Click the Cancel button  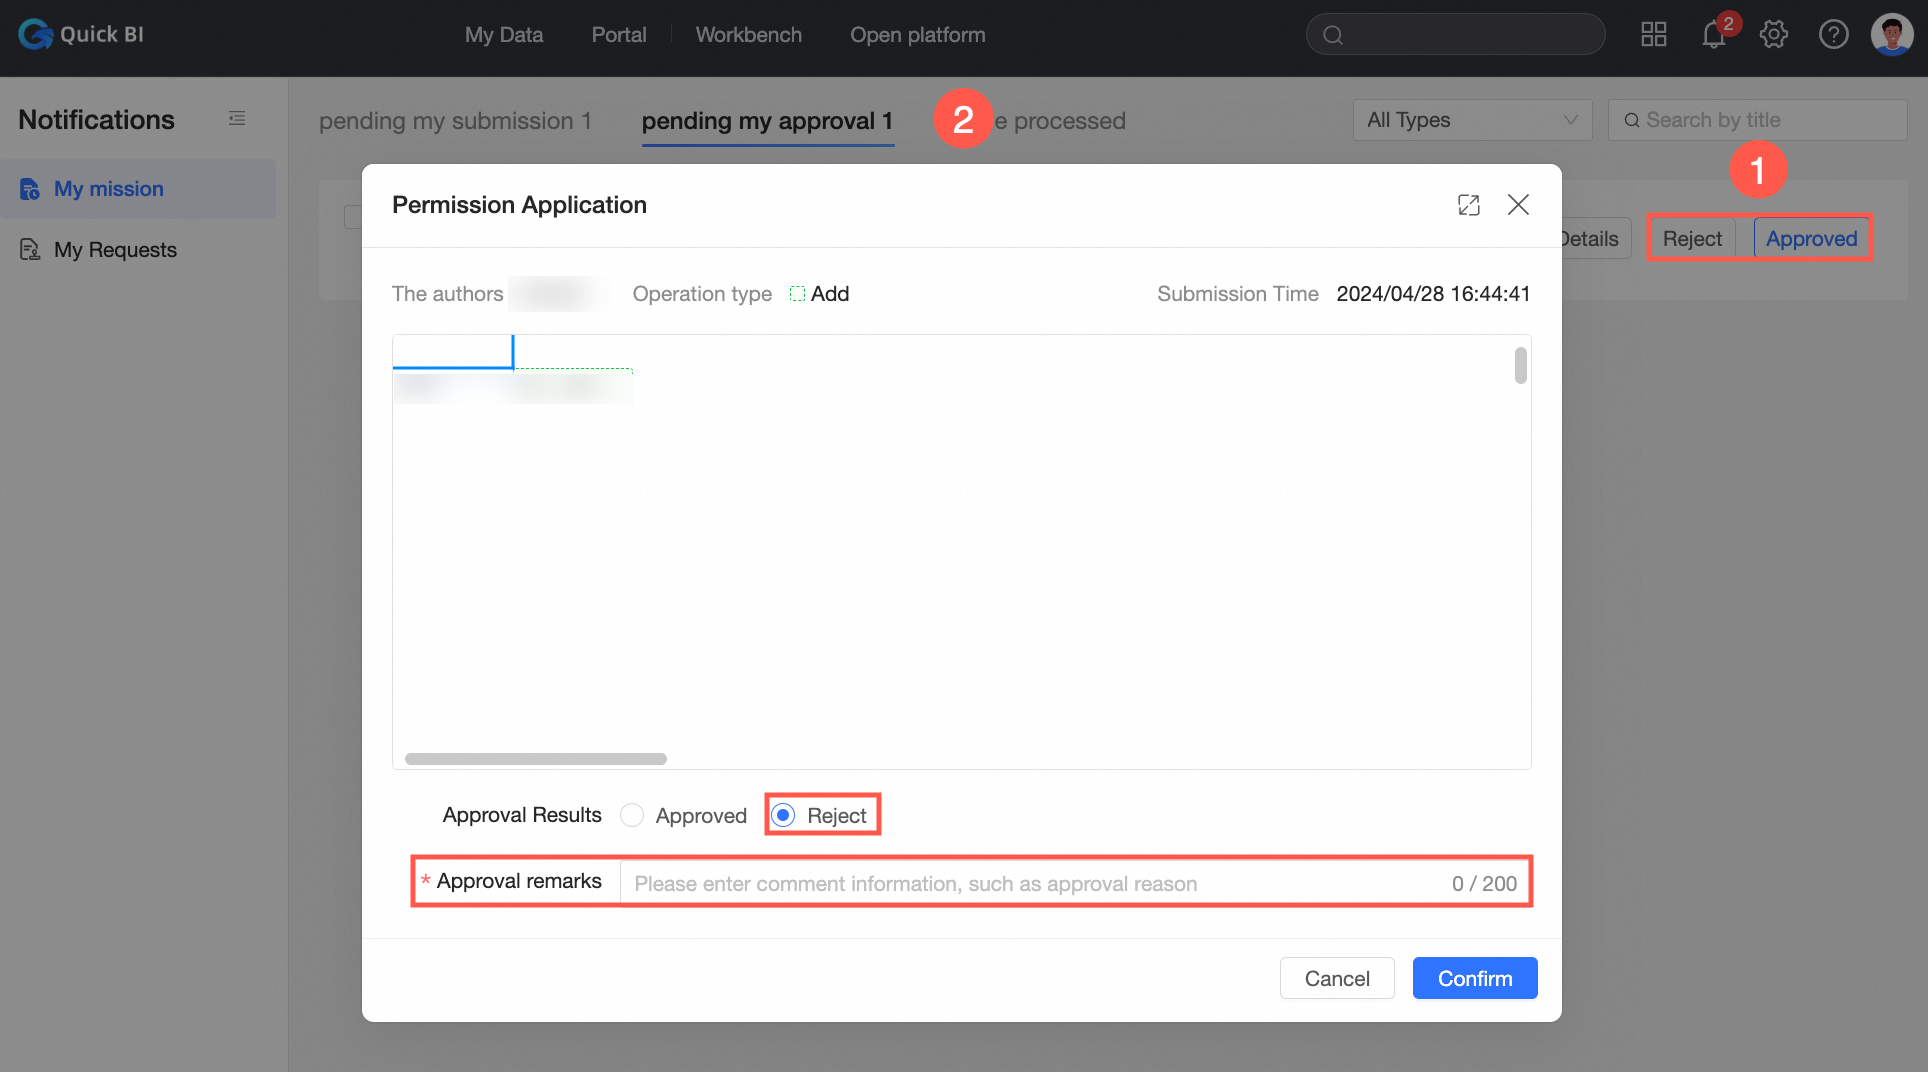pos(1337,978)
